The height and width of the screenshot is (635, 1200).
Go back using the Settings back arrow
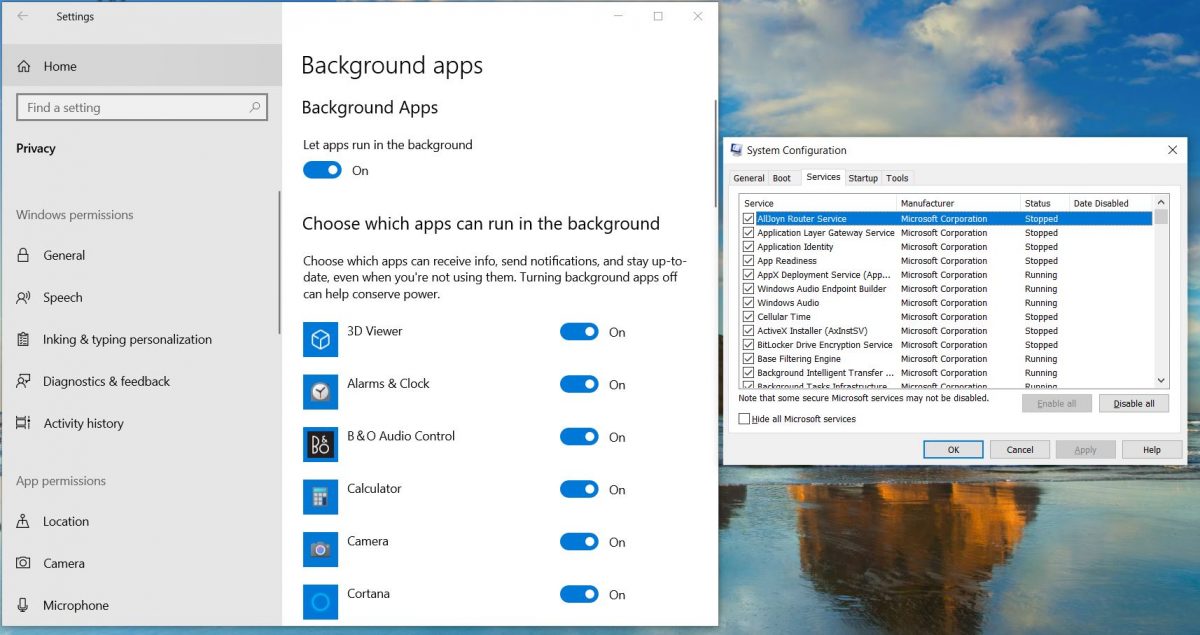23,16
